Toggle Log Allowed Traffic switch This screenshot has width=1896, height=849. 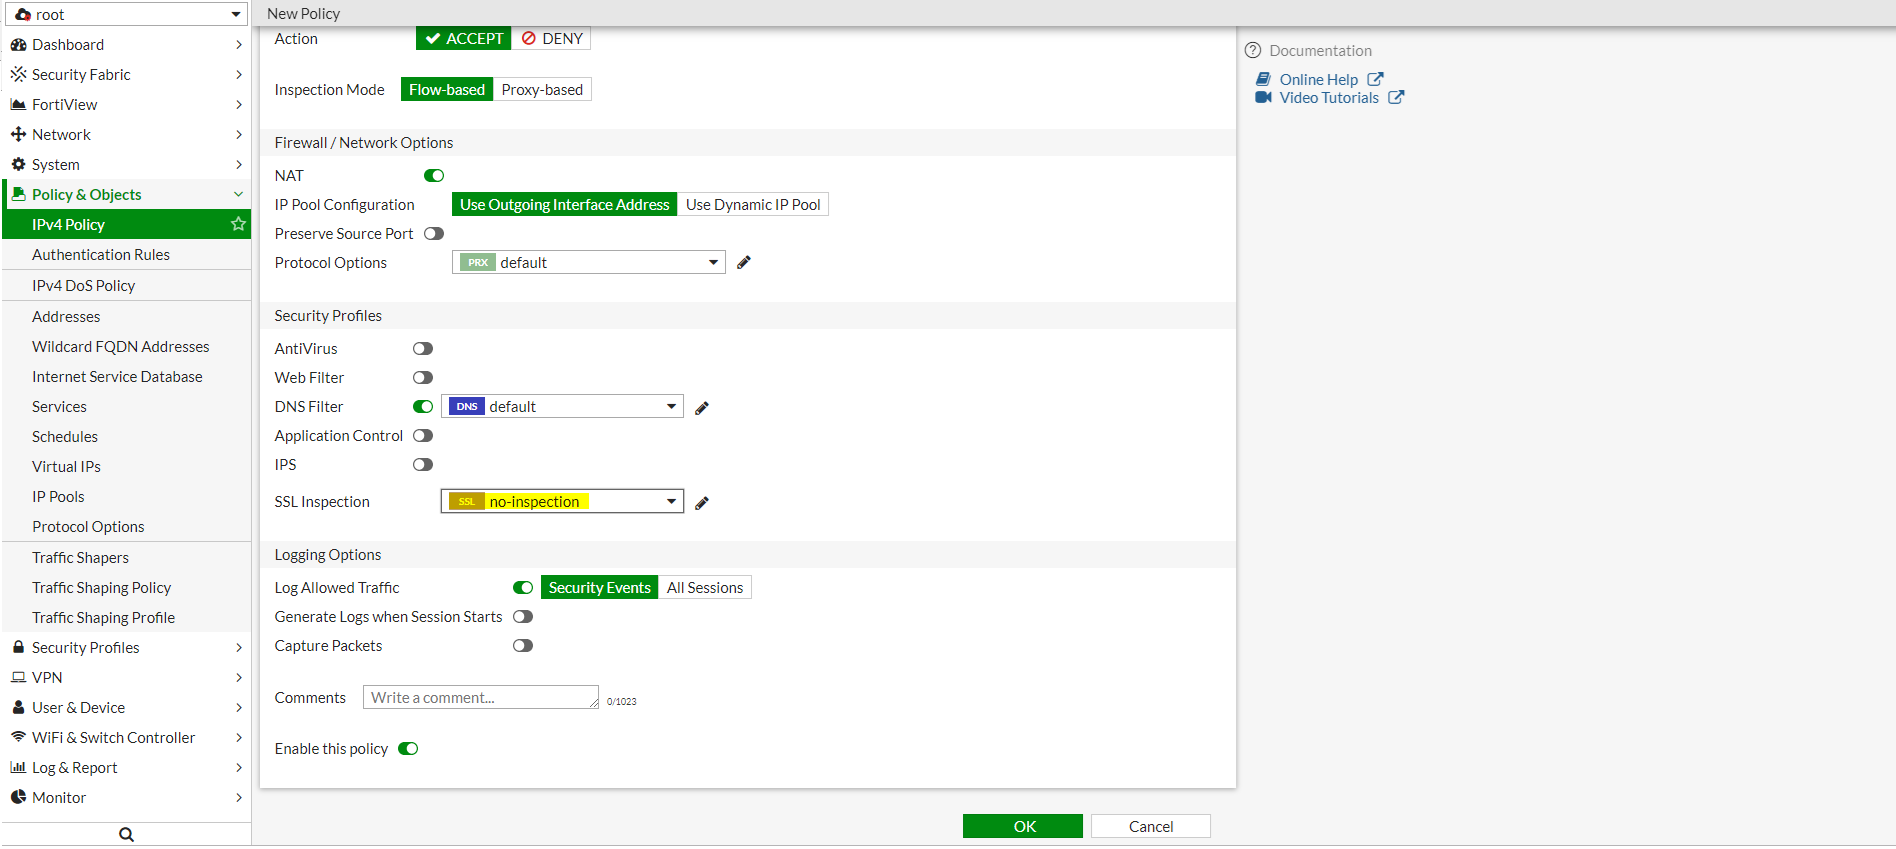point(523,588)
